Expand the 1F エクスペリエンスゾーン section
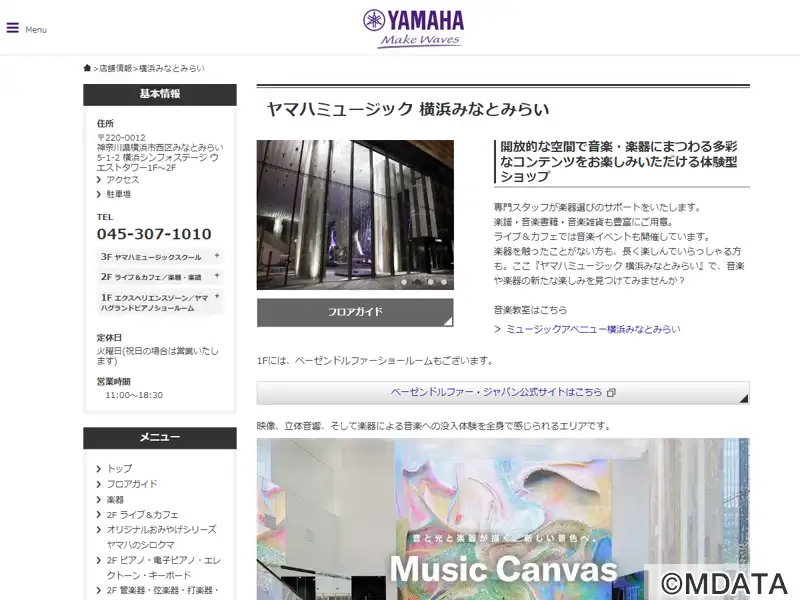The width and height of the screenshot is (800, 600). (160, 303)
